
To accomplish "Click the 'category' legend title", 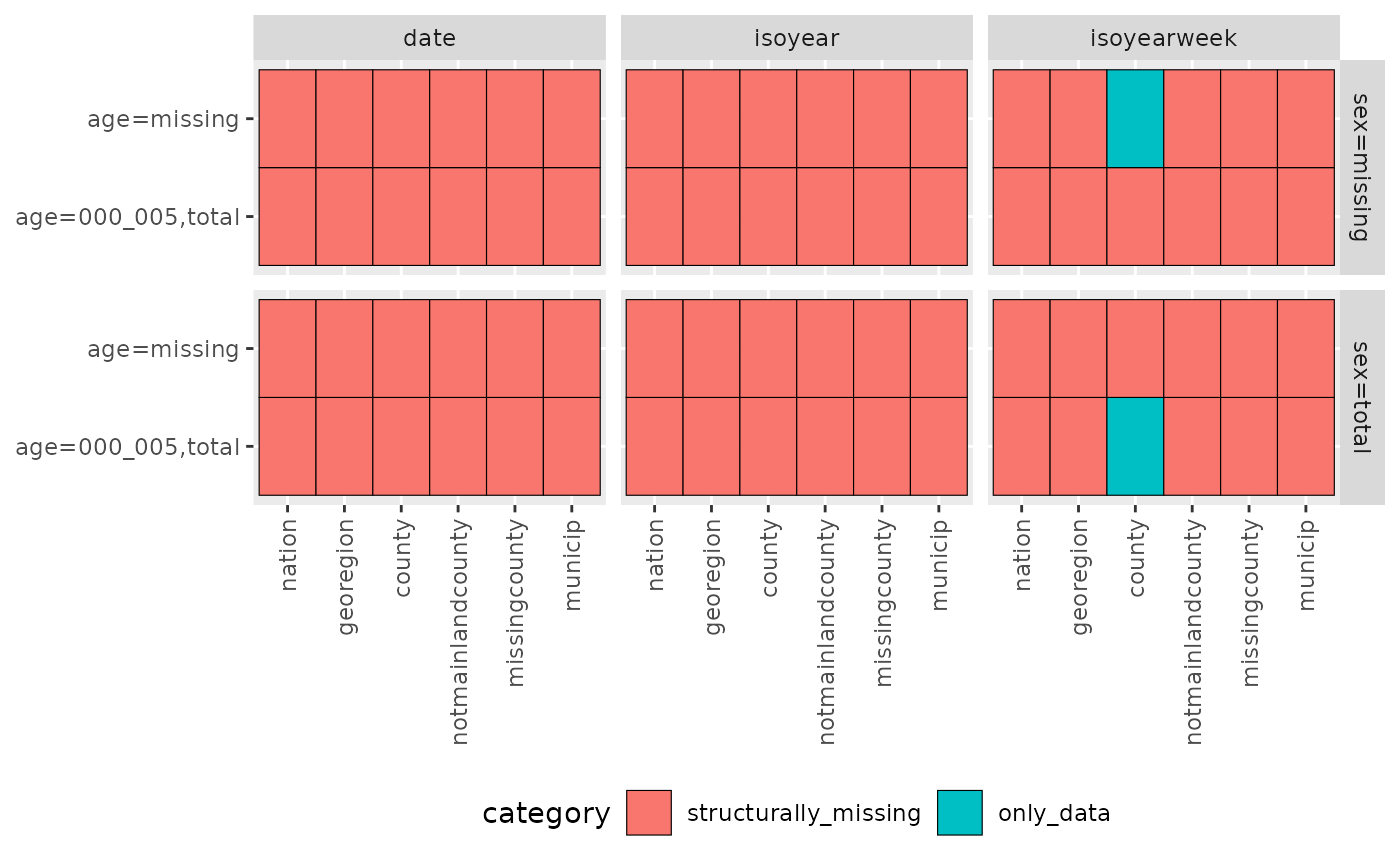I will (x=546, y=814).
